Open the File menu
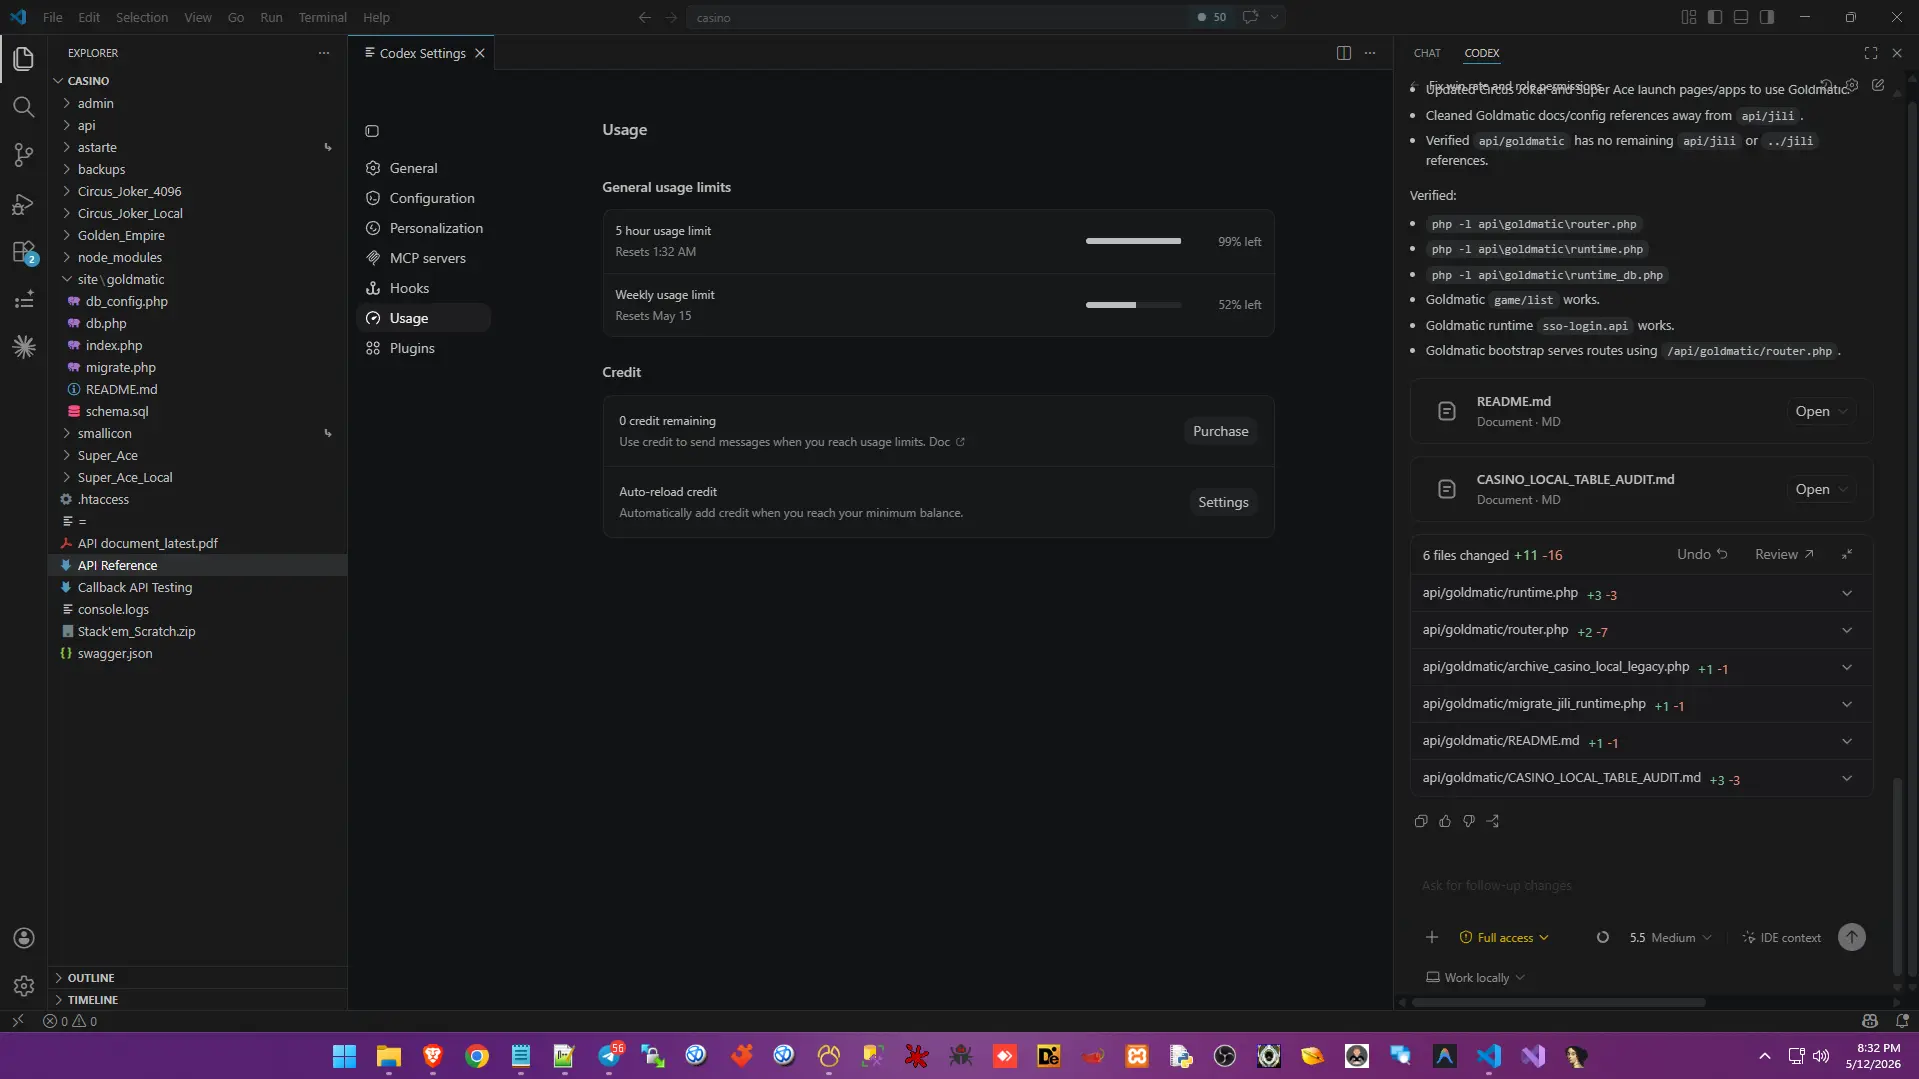The image size is (1919, 1079). coord(53,17)
